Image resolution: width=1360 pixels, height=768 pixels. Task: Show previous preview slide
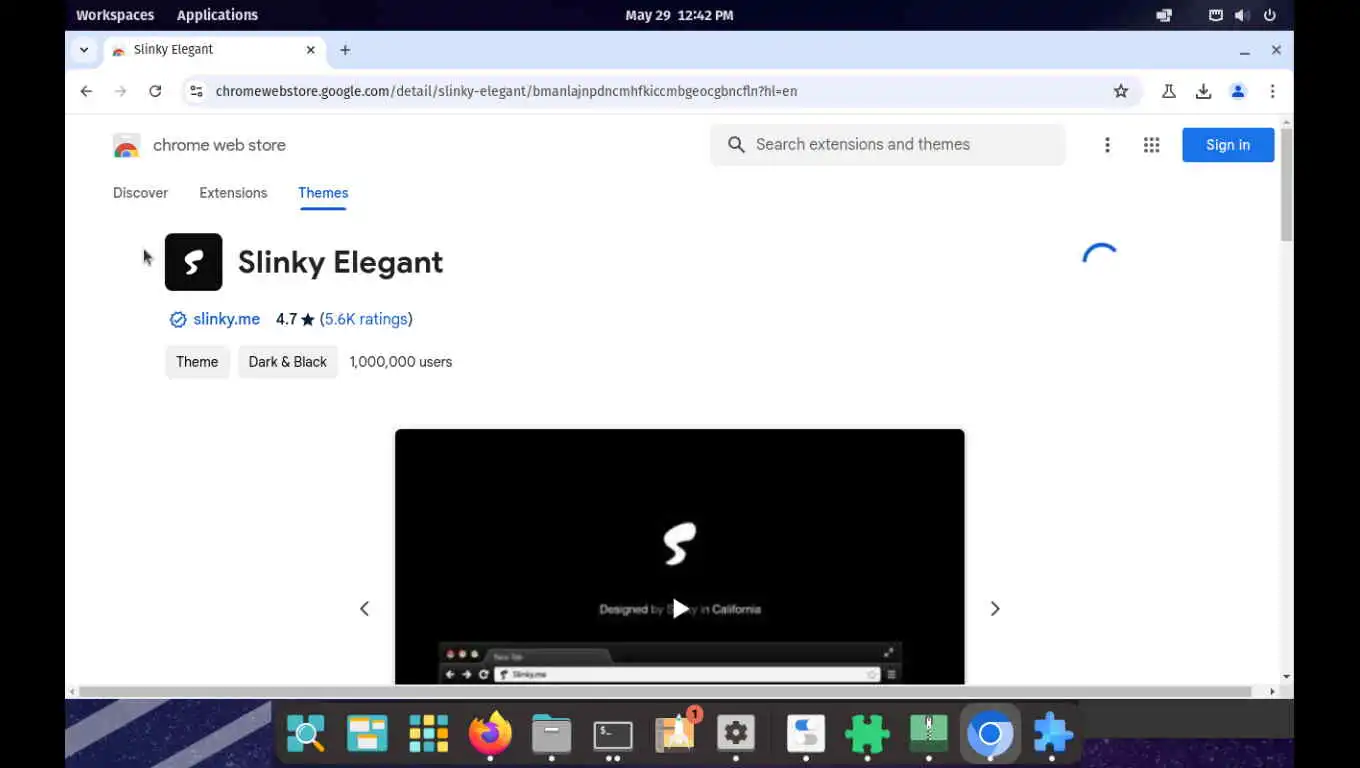pyautogui.click(x=364, y=608)
